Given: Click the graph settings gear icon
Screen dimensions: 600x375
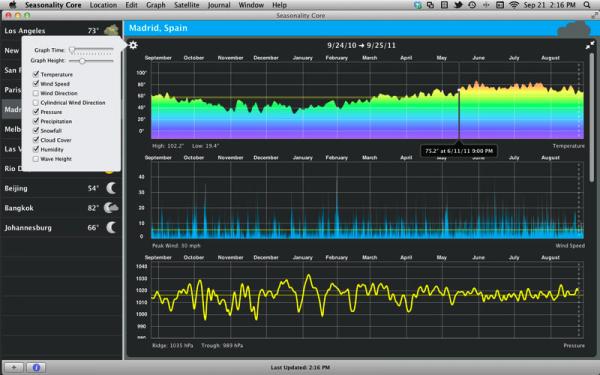Looking at the screenshot, I should coord(133,45).
